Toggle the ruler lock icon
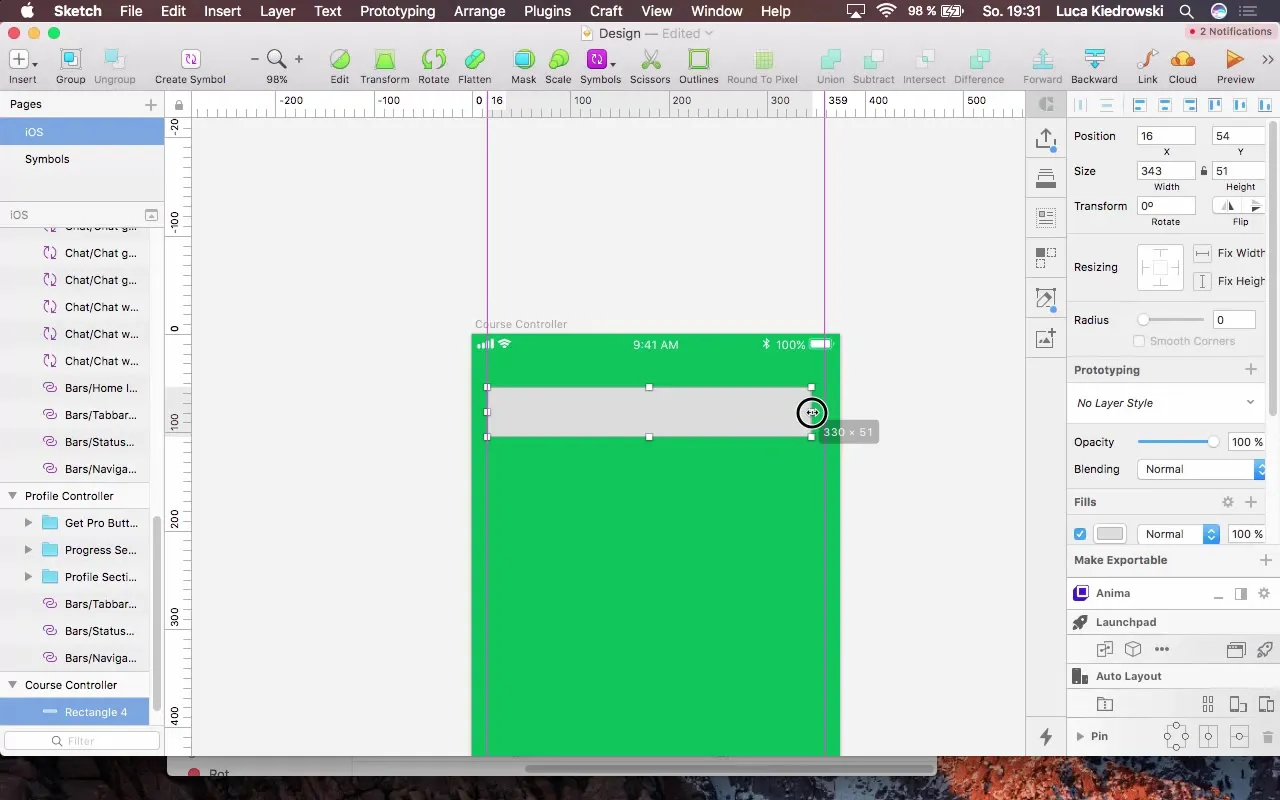 [x=179, y=105]
